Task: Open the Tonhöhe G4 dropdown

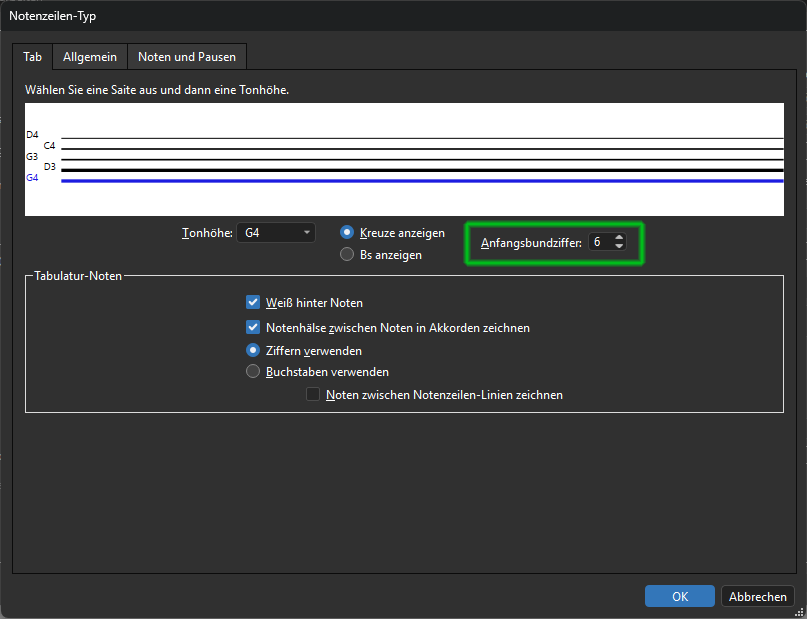Action: click(276, 233)
